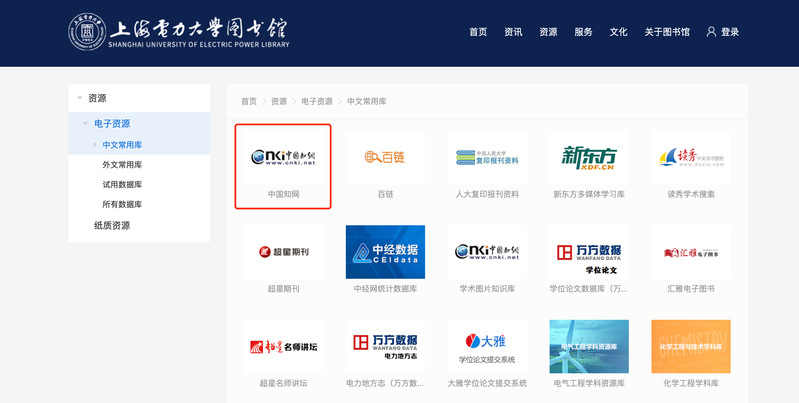Open the CNKI 中国知网 logo card
Viewport: 799px width, 403px height.
click(283, 157)
